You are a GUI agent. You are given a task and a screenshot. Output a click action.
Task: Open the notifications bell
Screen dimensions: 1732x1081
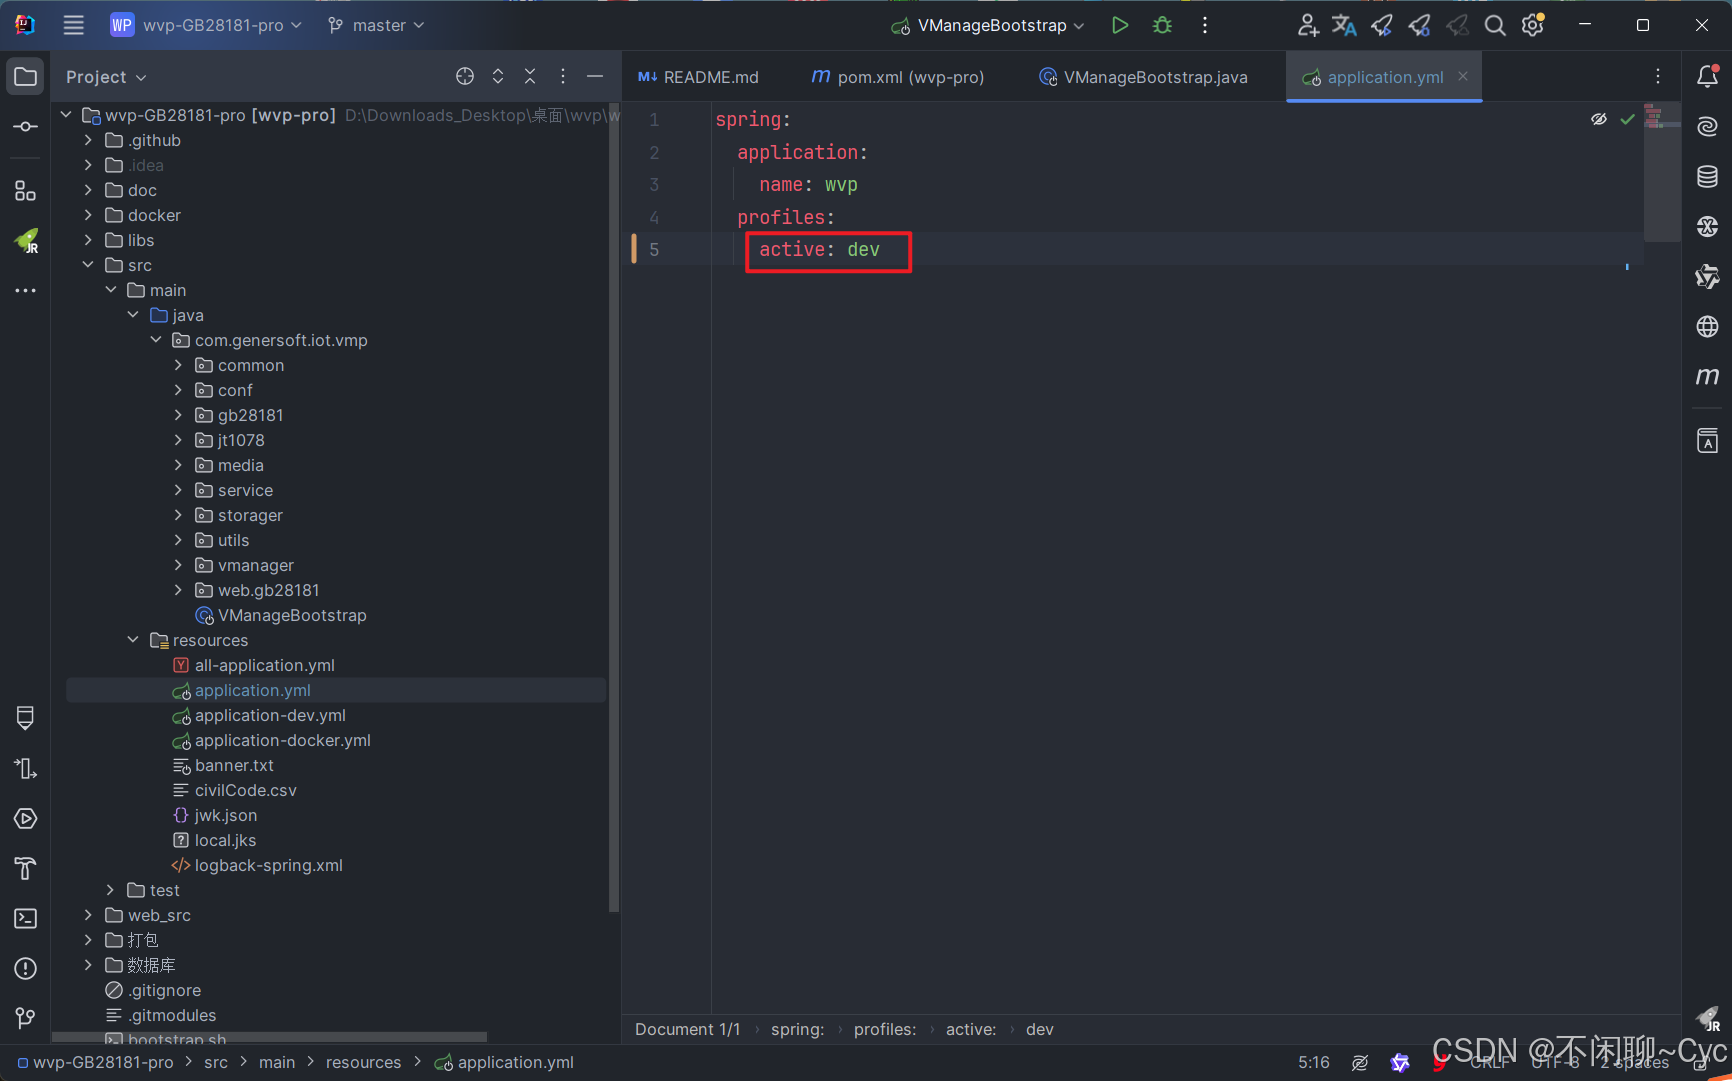pyautogui.click(x=1707, y=76)
